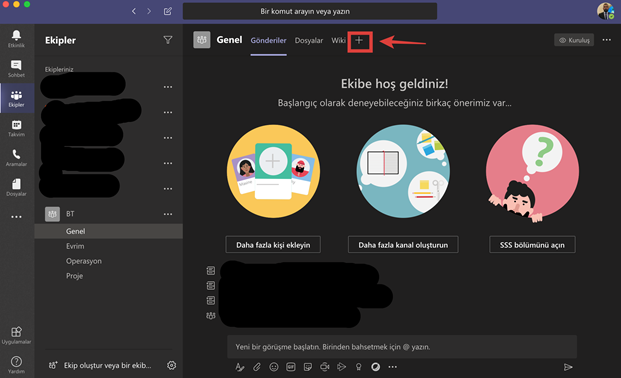Click the BT team avatar
This screenshot has height=378, width=621.
(x=52, y=214)
